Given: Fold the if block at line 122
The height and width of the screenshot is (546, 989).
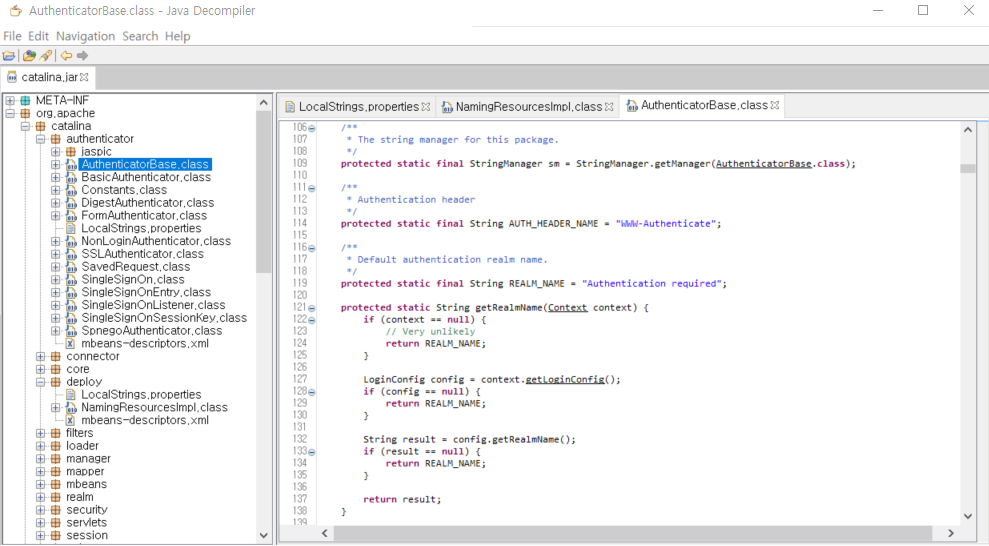Looking at the screenshot, I should pyautogui.click(x=312, y=320).
